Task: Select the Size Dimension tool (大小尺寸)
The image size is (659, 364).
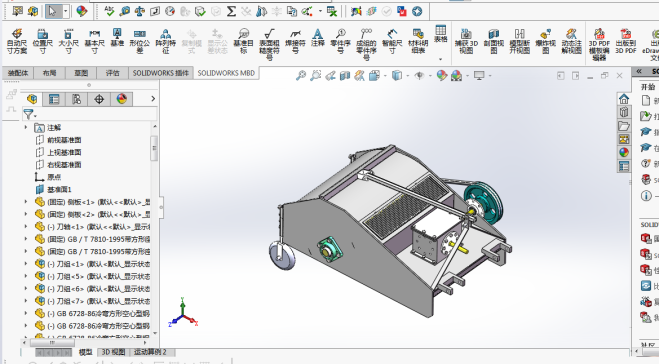Action: pyautogui.click(x=69, y=41)
